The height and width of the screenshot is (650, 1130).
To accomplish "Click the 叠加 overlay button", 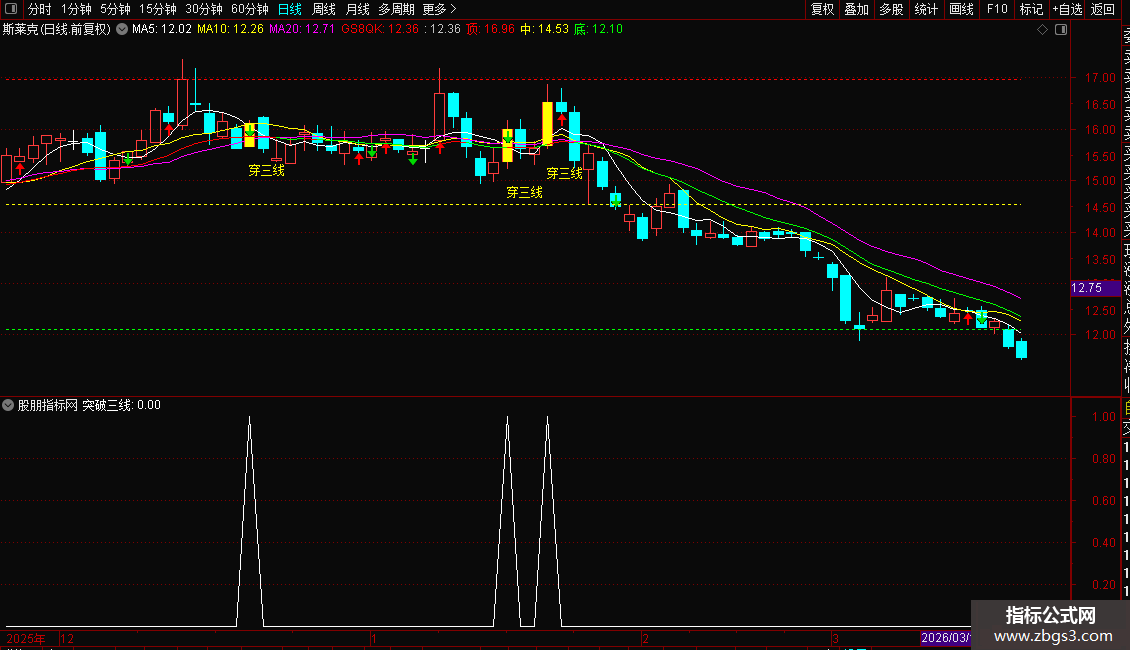I will [x=857, y=9].
